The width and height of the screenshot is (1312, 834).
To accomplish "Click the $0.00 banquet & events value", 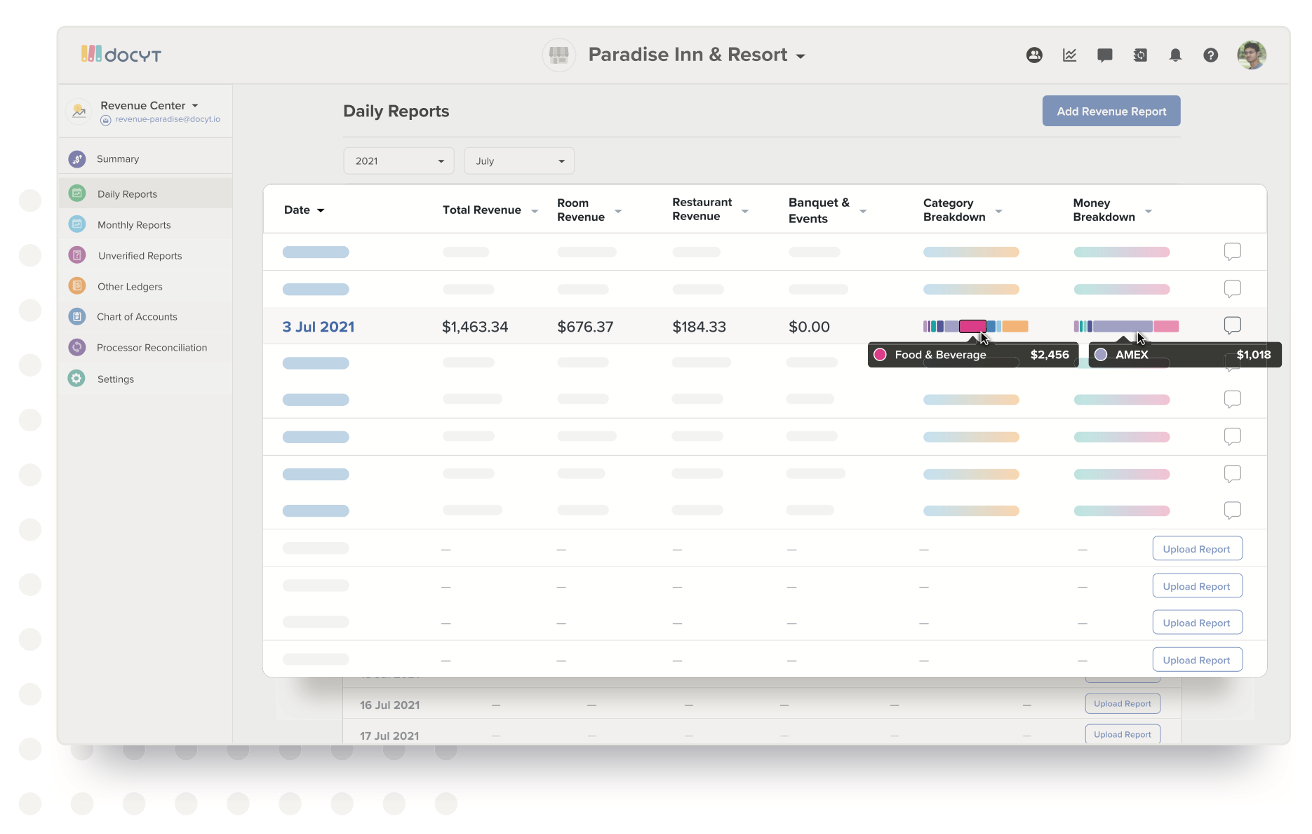I will [x=809, y=327].
